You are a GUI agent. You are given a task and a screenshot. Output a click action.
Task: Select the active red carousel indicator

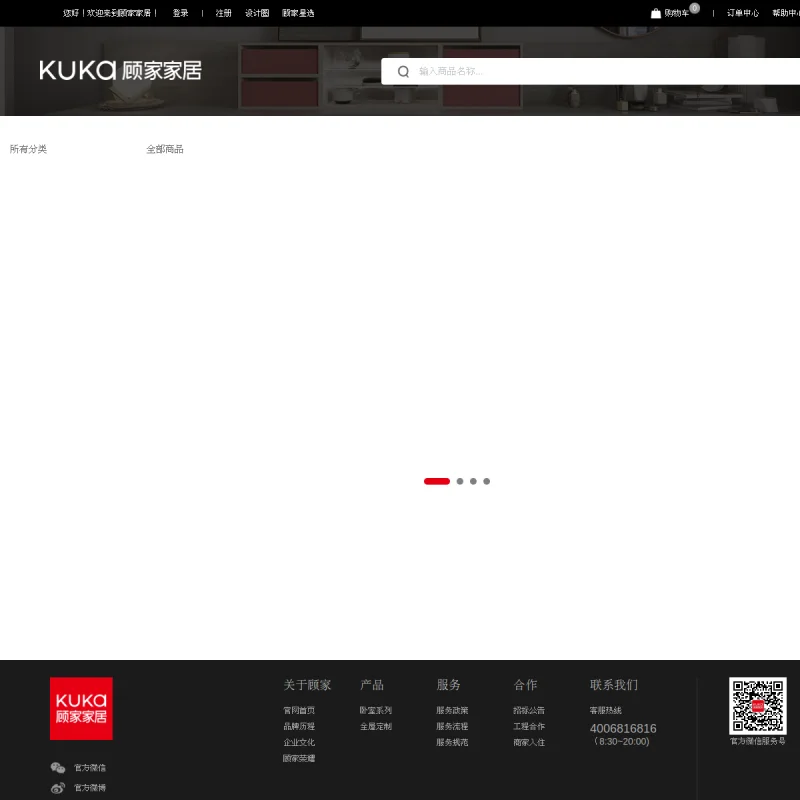click(x=437, y=481)
